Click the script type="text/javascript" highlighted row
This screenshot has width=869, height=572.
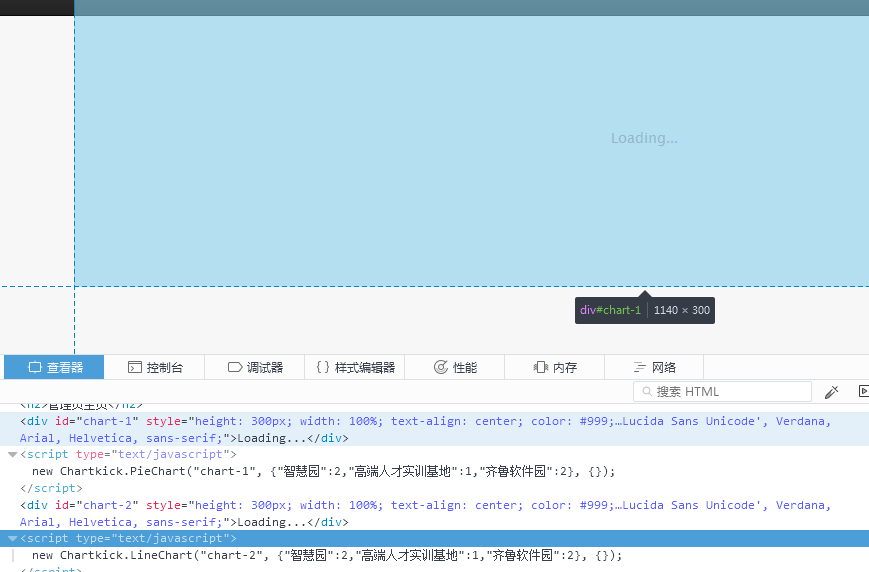tap(434, 538)
